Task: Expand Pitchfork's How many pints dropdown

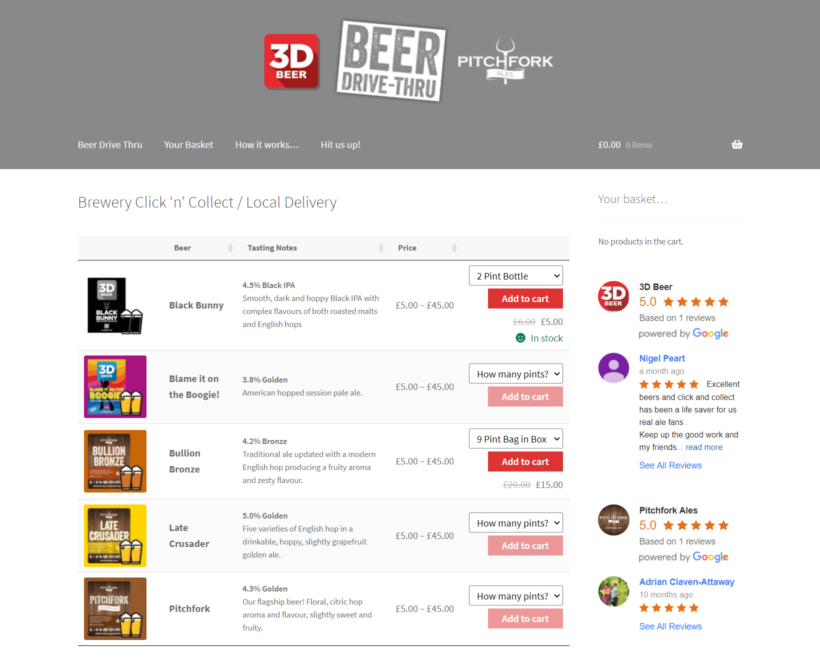Action: coord(516,596)
